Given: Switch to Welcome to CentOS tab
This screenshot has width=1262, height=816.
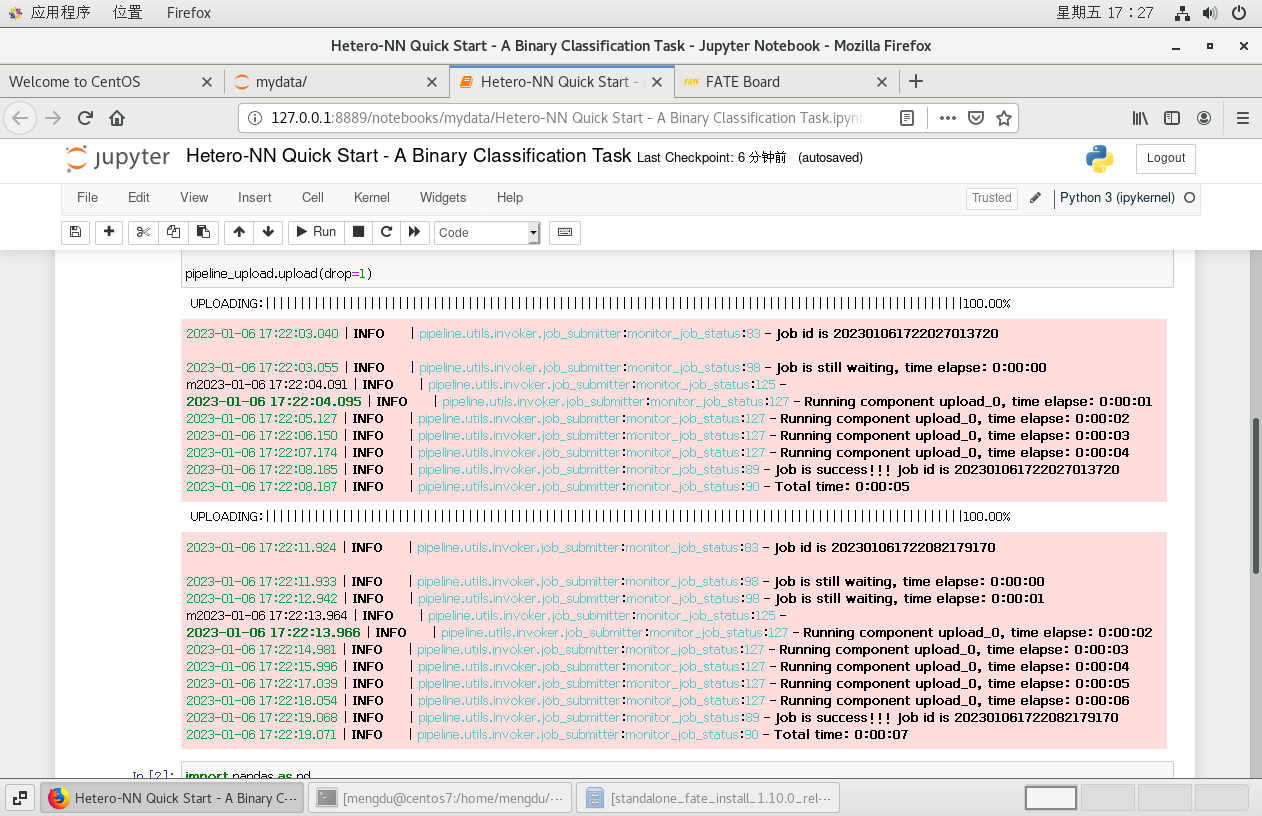Looking at the screenshot, I should point(110,82).
